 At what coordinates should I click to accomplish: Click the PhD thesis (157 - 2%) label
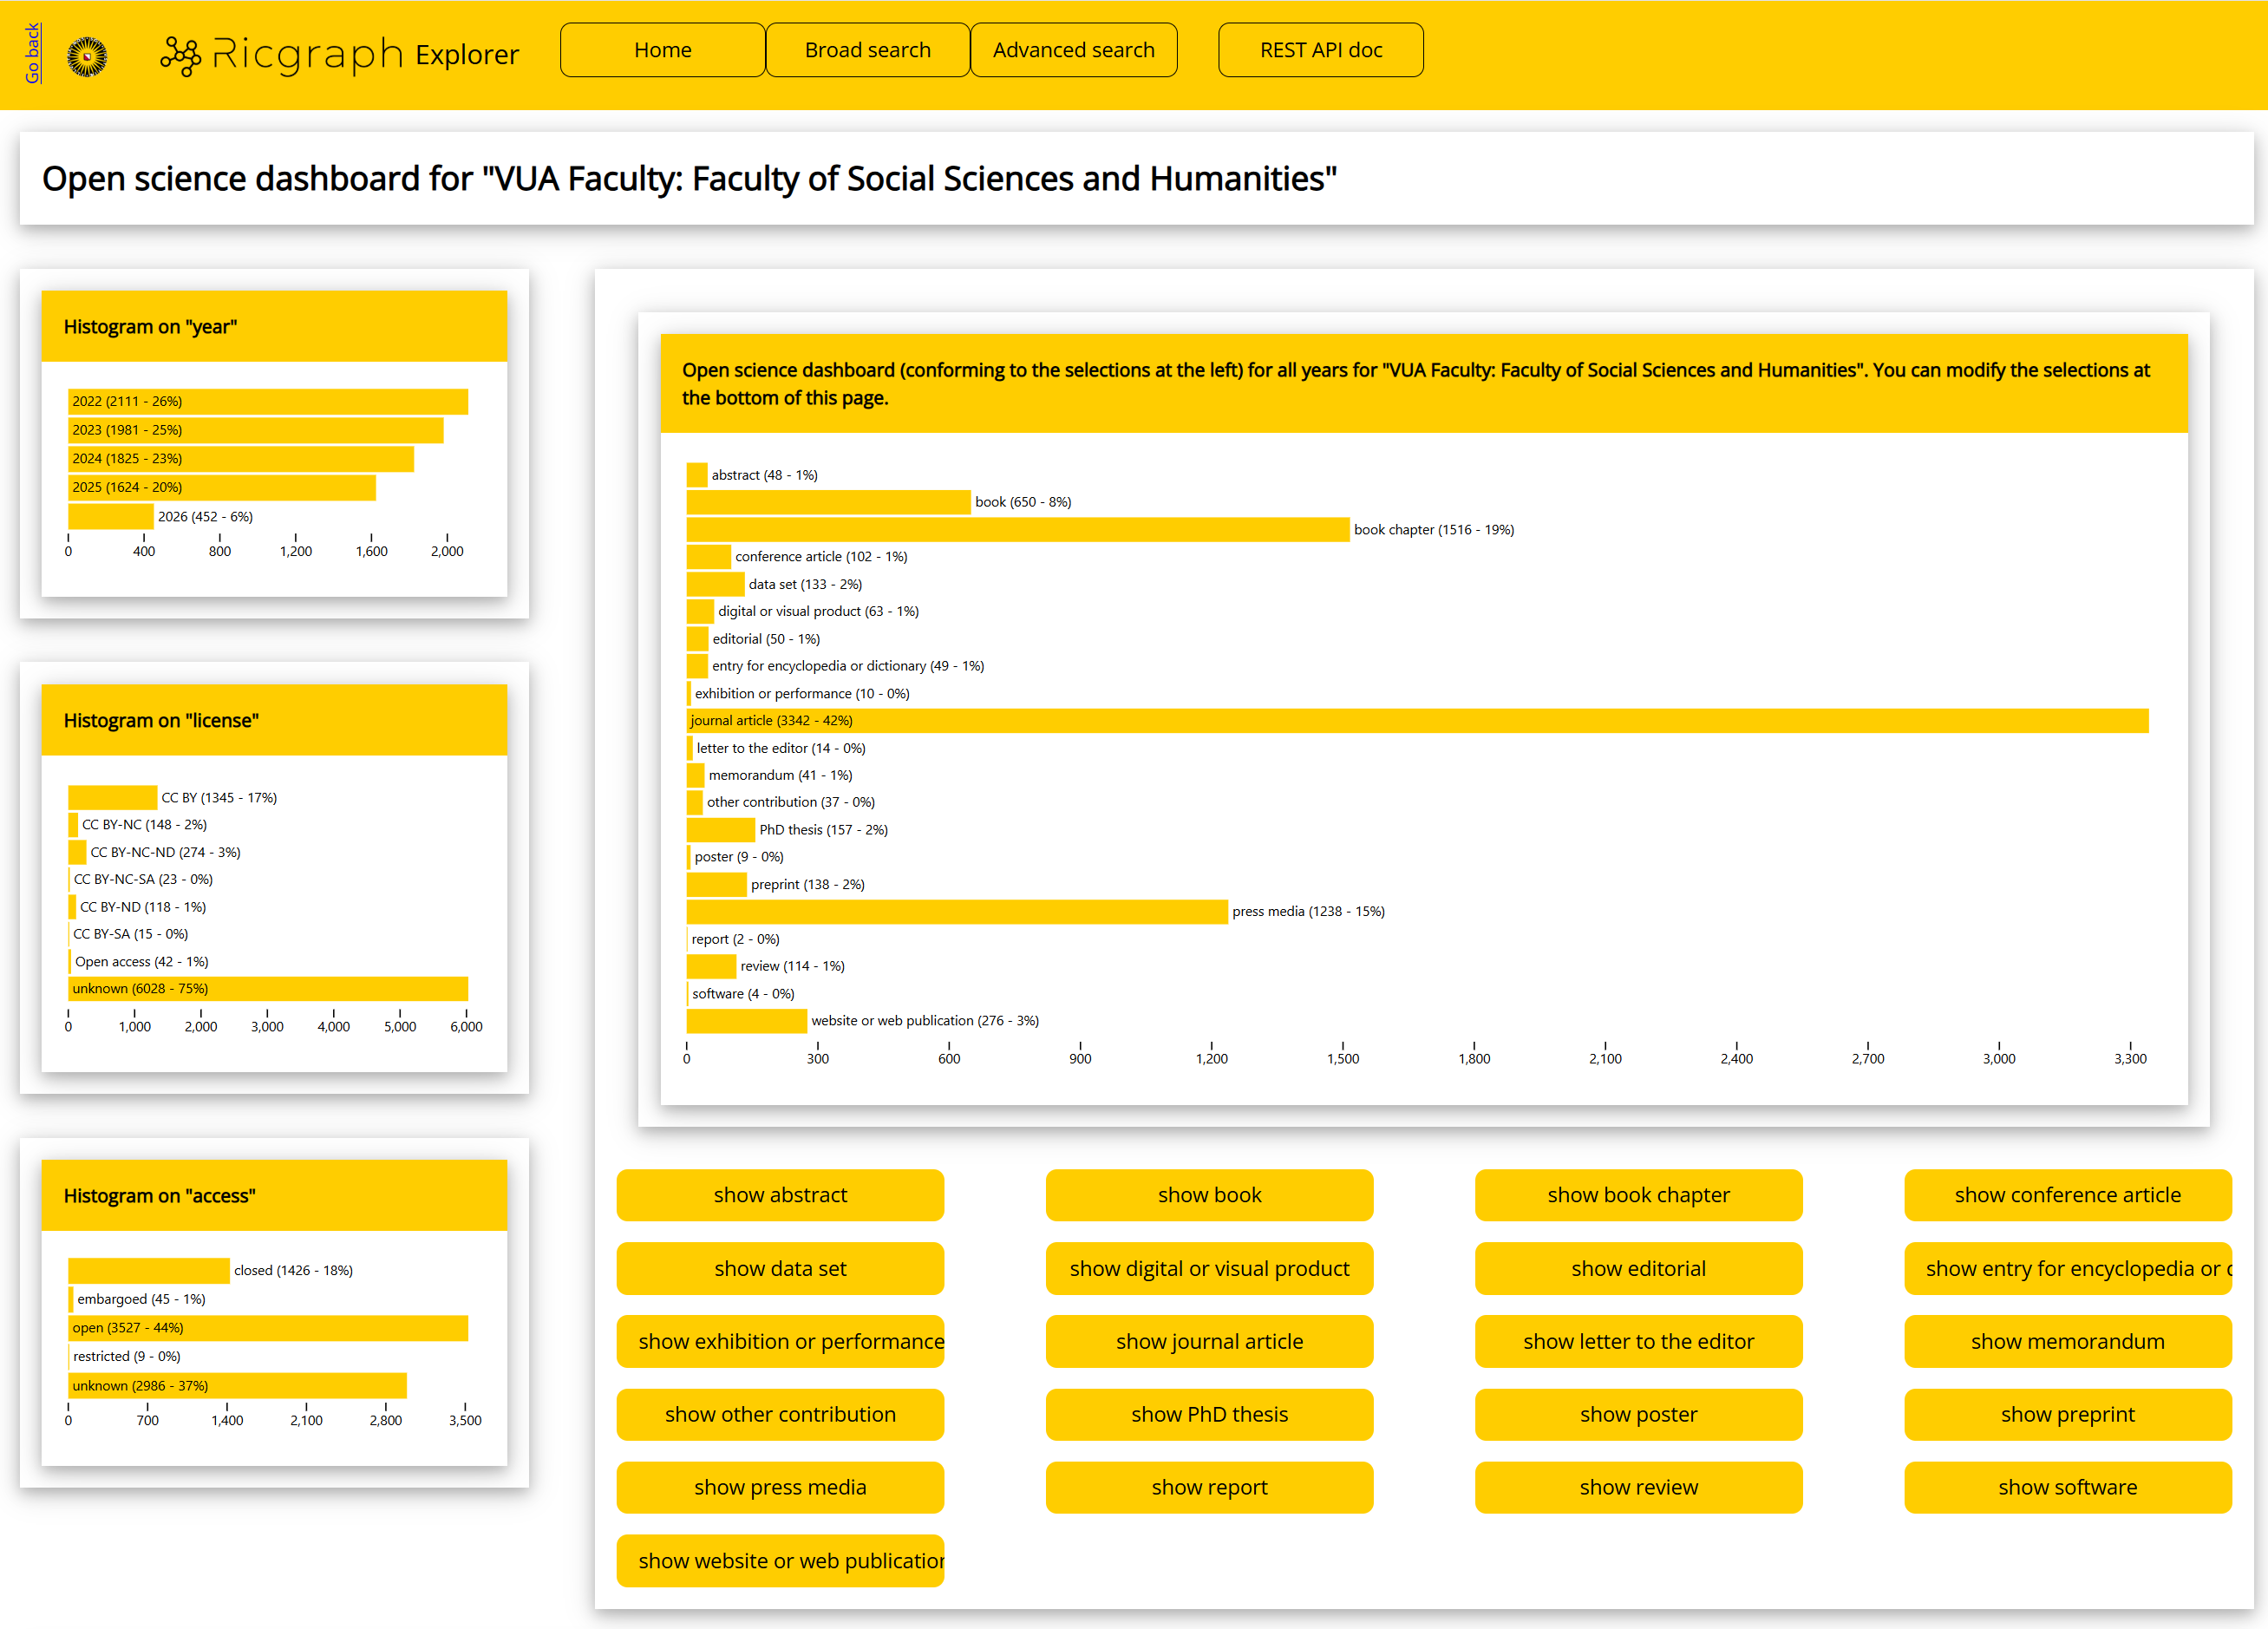tap(823, 829)
